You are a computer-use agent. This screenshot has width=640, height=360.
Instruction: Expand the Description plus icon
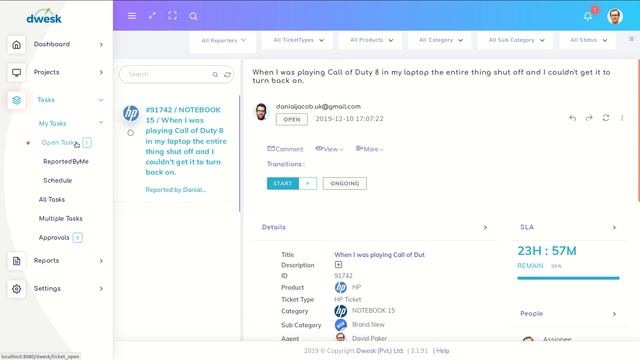338,264
